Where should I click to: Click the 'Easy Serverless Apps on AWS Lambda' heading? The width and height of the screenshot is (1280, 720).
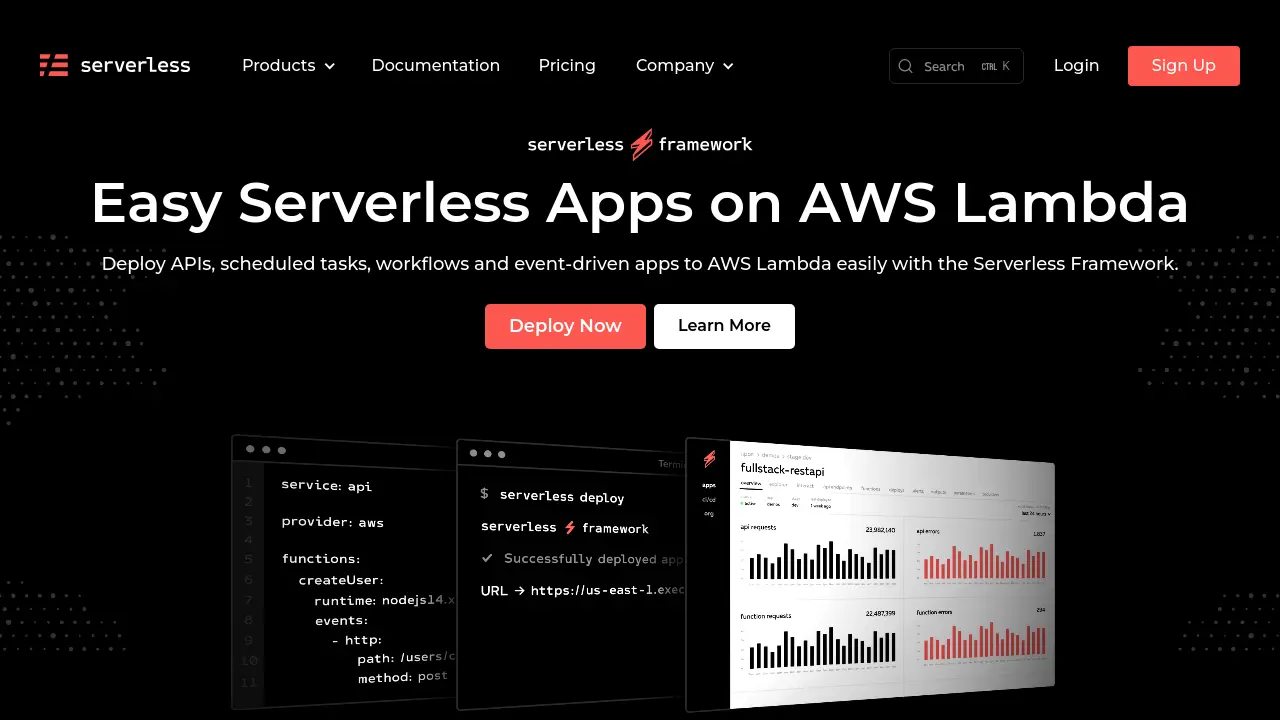[x=640, y=203]
